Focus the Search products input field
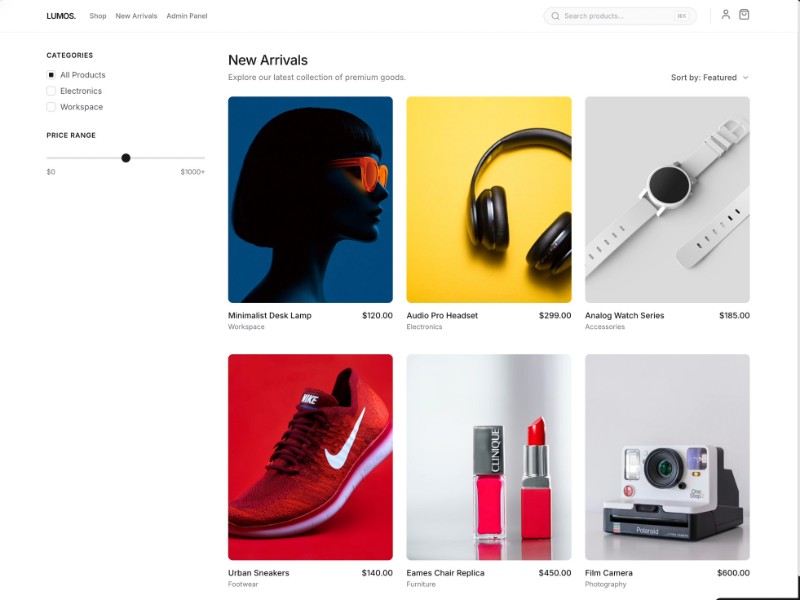800x600 pixels. [x=615, y=16]
